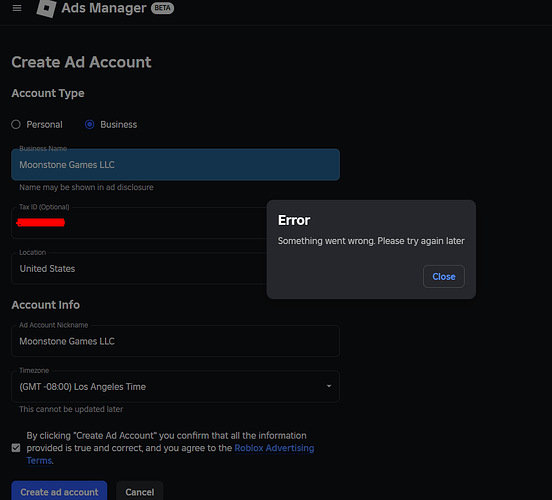The height and width of the screenshot is (500, 552).
Task: Focus the Ad Account Nickname field
Action: click(175, 341)
